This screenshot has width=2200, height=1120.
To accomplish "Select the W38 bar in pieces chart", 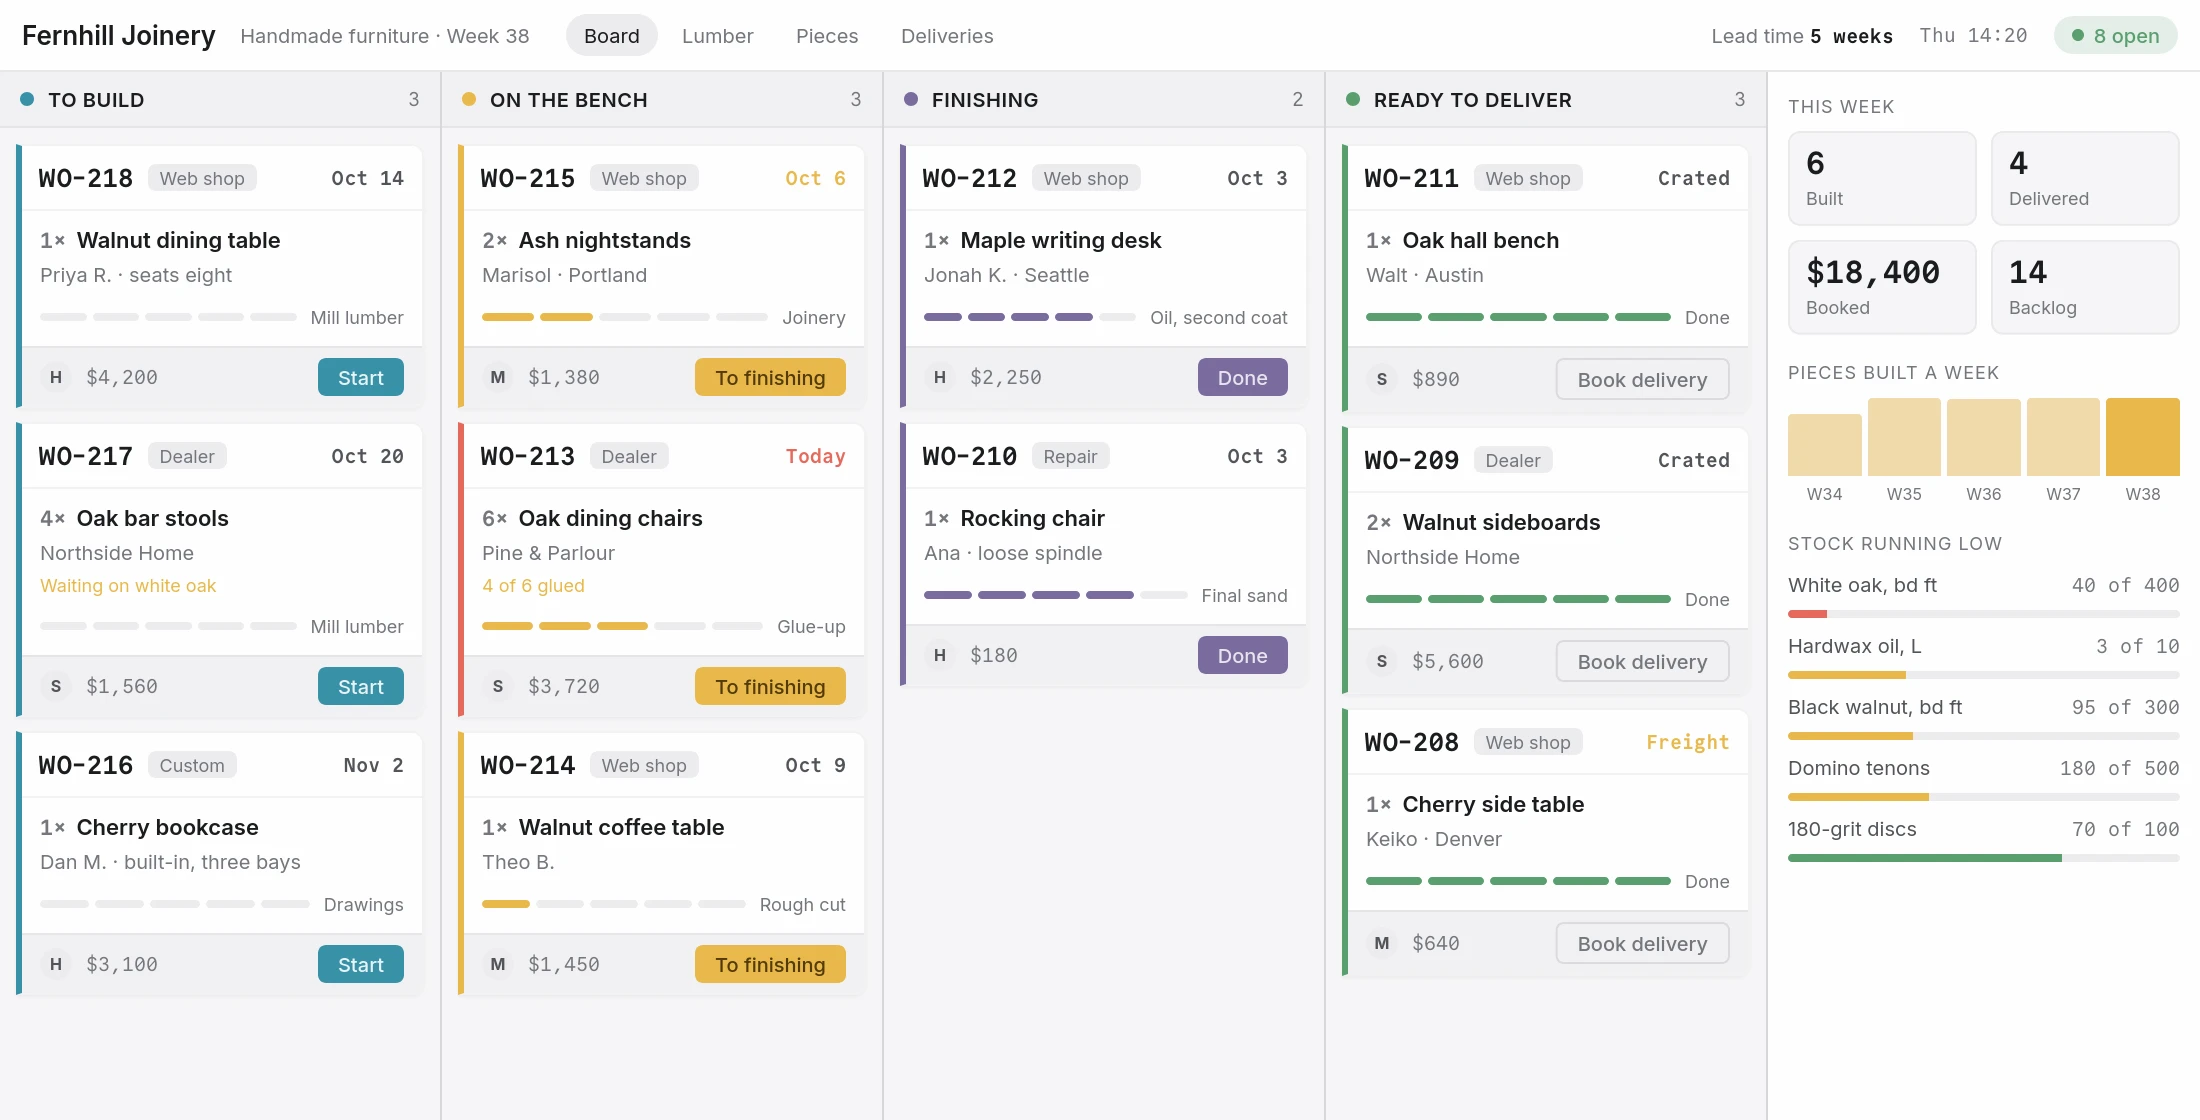I will pyautogui.click(x=2142, y=436).
